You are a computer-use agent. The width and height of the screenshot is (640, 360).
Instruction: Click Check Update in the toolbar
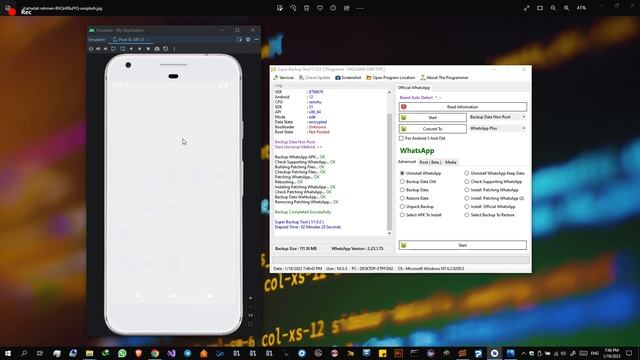coord(314,78)
